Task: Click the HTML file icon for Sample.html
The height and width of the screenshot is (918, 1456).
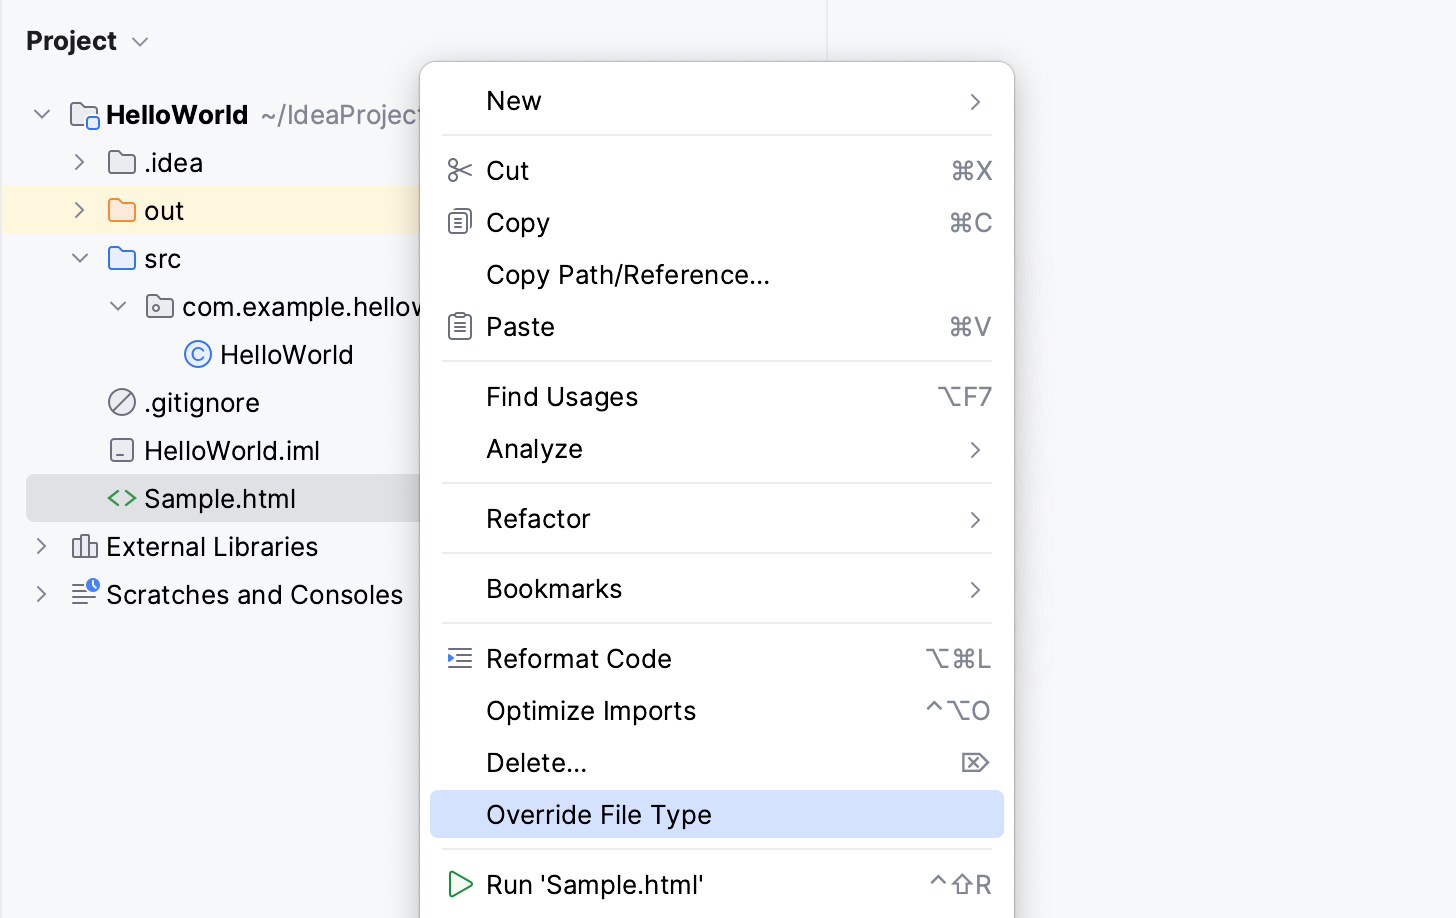Action: pos(120,498)
